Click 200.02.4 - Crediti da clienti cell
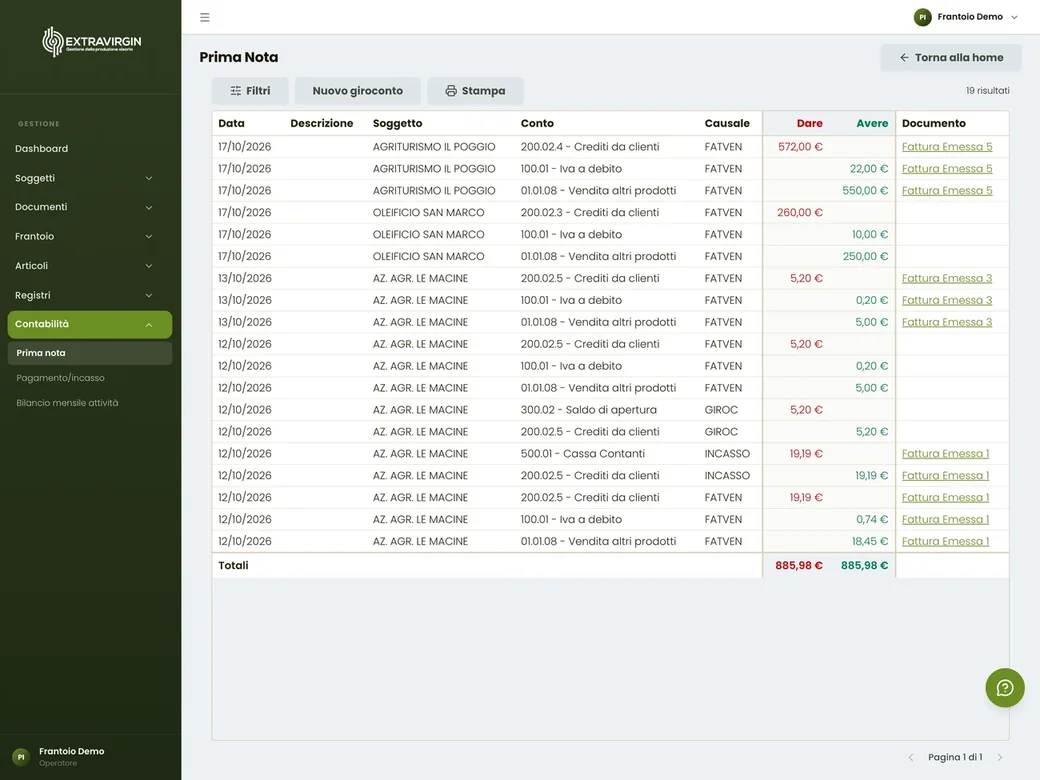The height and width of the screenshot is (780, 1040). 590,147
